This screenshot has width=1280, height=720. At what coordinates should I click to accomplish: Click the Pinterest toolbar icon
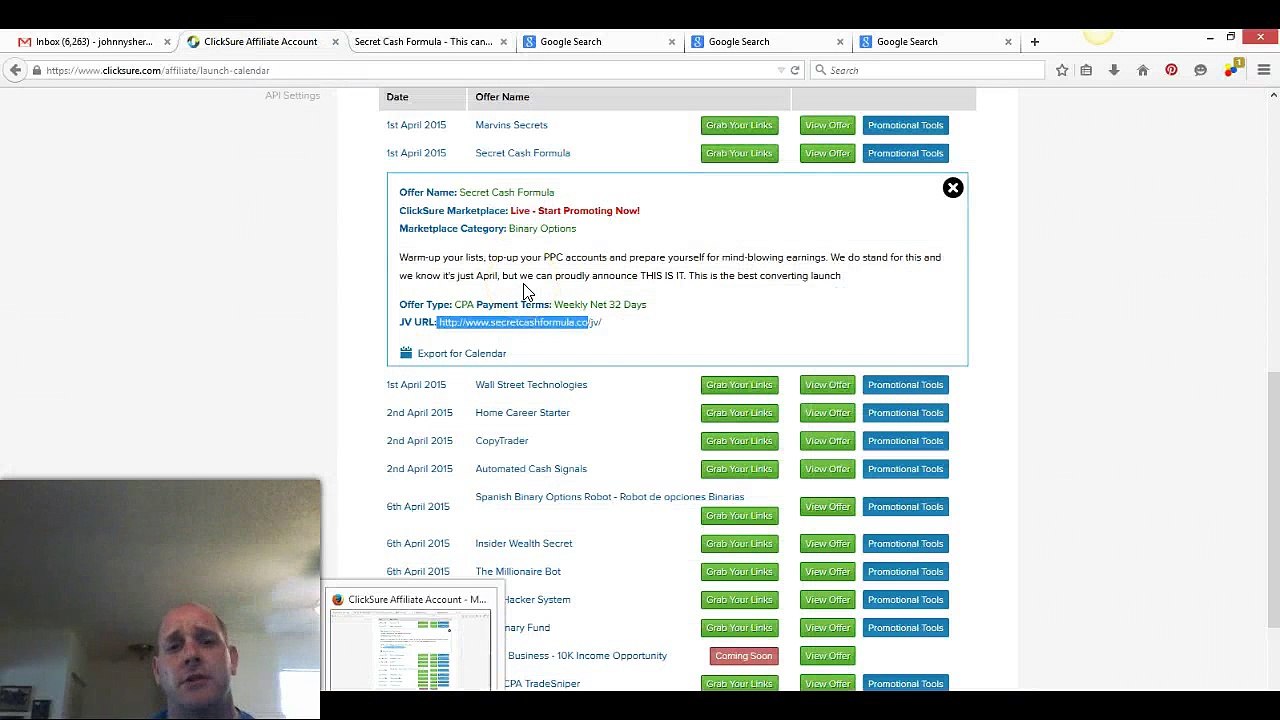1171,70
